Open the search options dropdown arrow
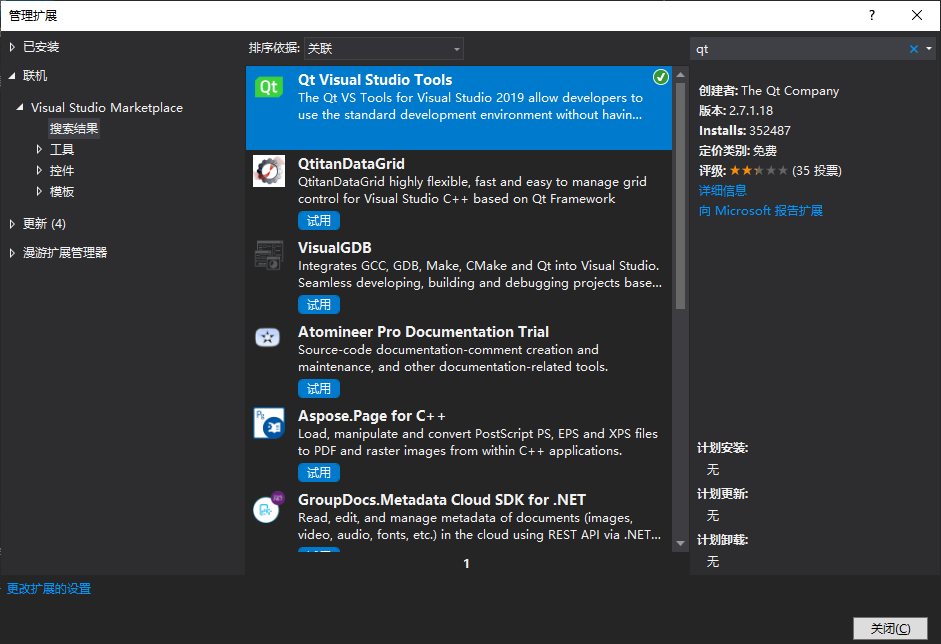This screenshot has width=941, height=644. (928, 49)
